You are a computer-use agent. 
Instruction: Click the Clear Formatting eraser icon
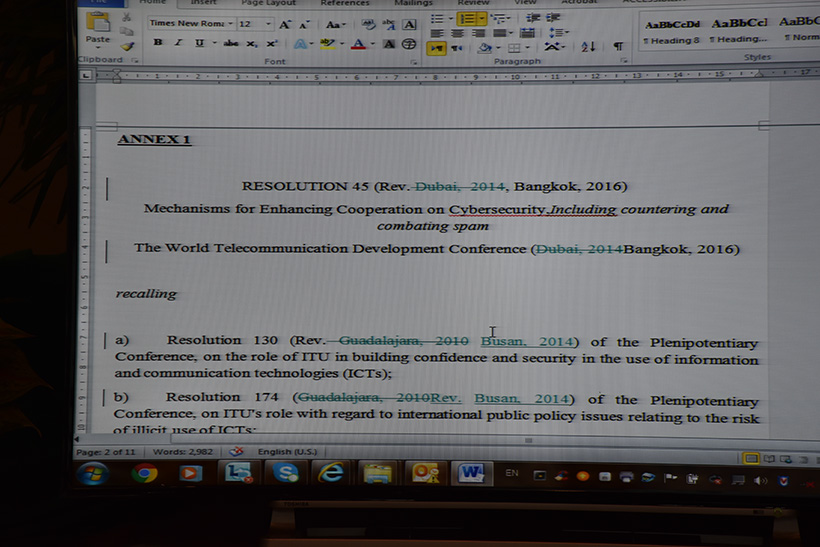[x=368, y=25]
